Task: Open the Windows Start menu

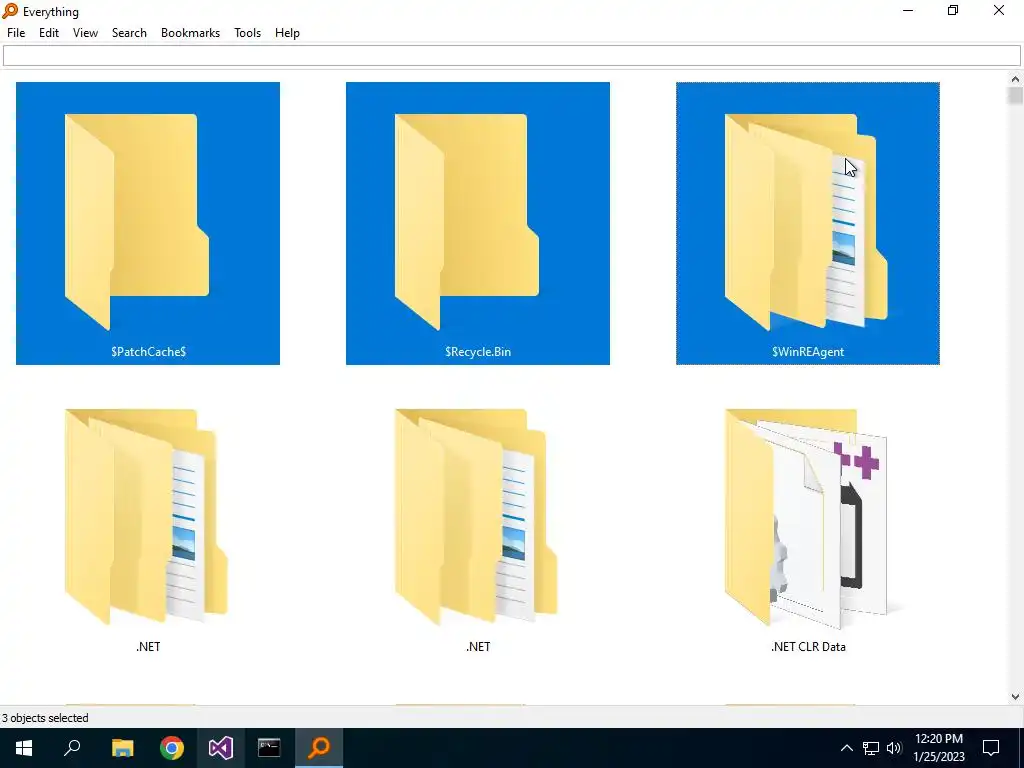Action: 24,748
